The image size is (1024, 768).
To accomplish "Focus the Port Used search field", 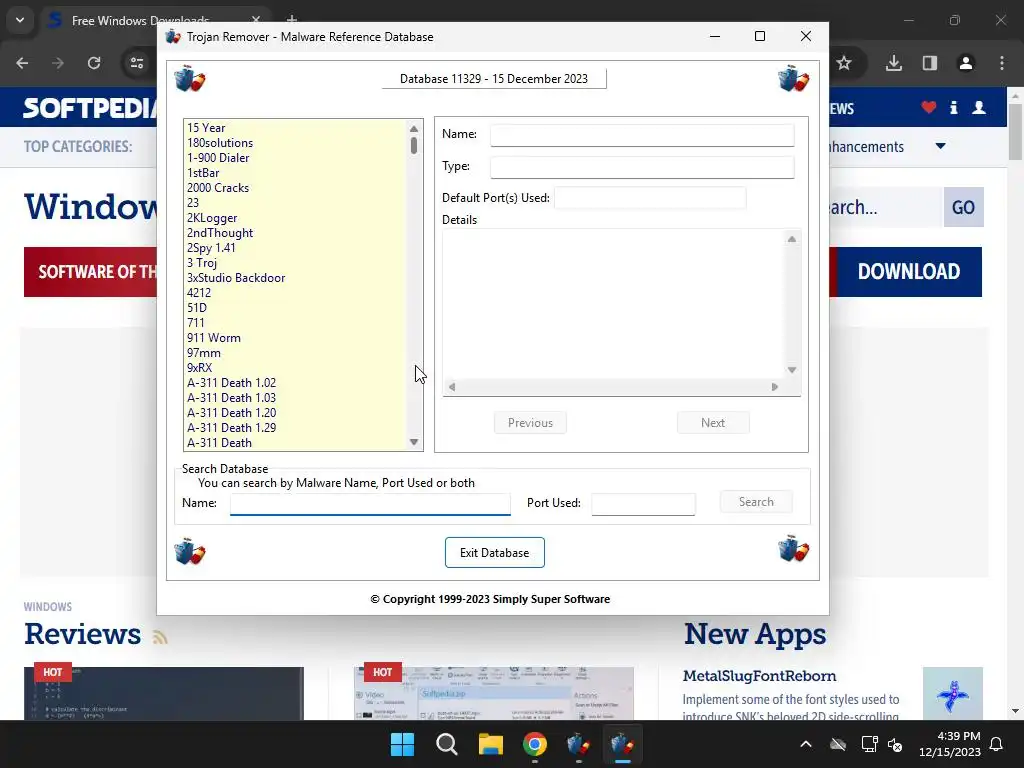I will click(643, 504).
